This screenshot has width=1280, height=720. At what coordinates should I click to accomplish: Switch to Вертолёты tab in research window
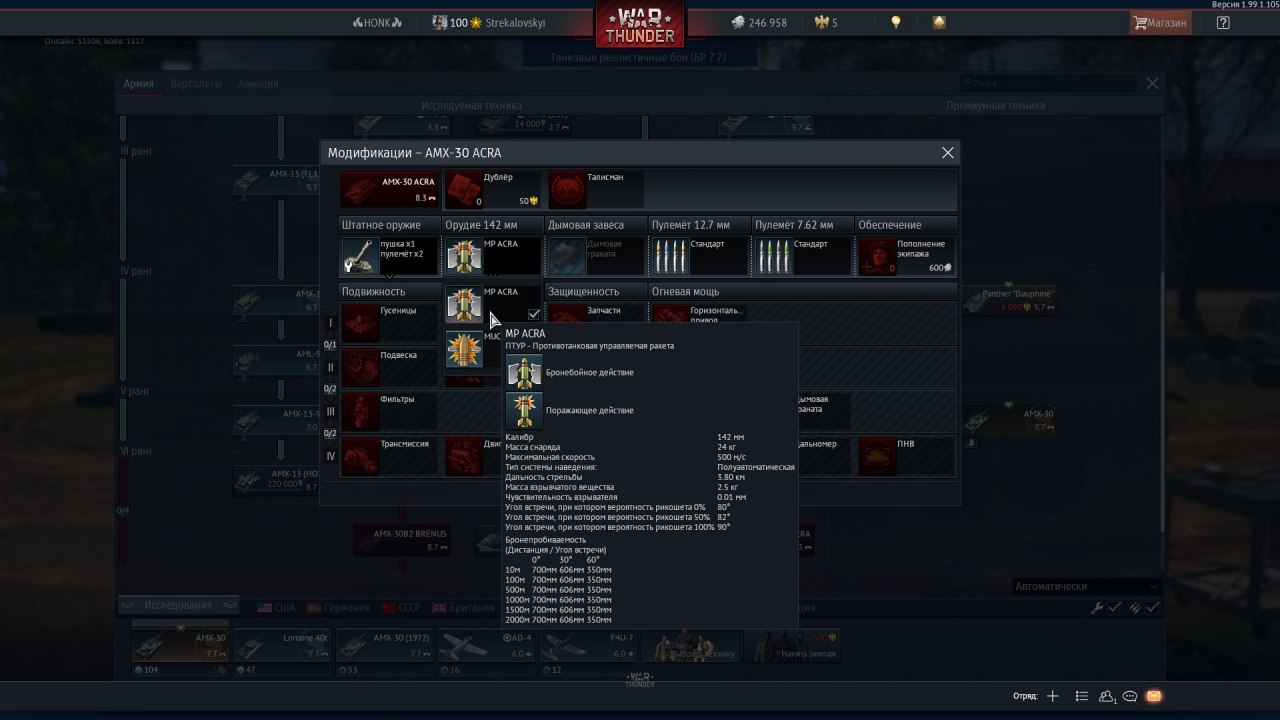click(196, 84)
